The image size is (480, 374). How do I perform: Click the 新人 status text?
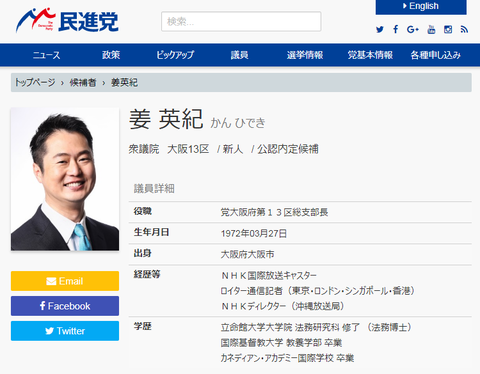point(233,149)
